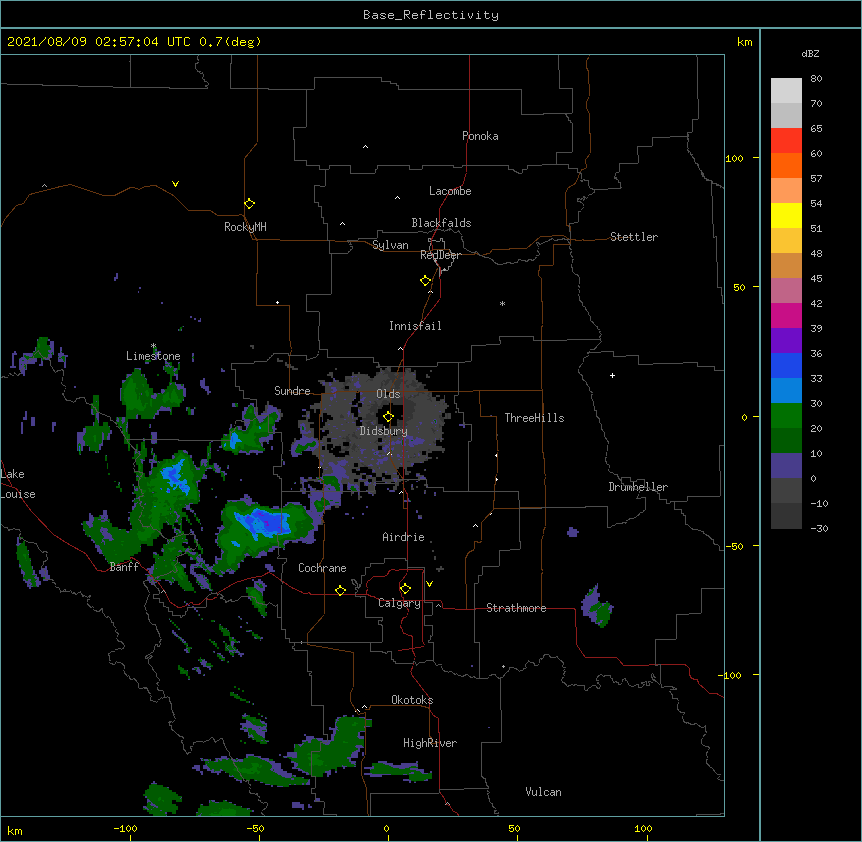Click the white asterisk marker east of Innisfail
The height and width of the screenshot is (842, 862).
502,303
